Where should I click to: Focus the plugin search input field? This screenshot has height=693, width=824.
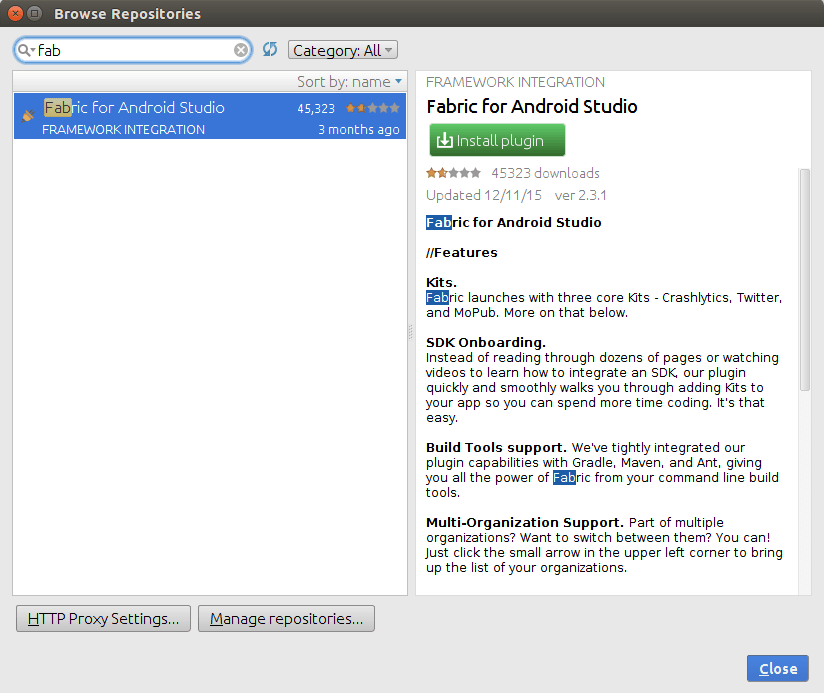134,50
